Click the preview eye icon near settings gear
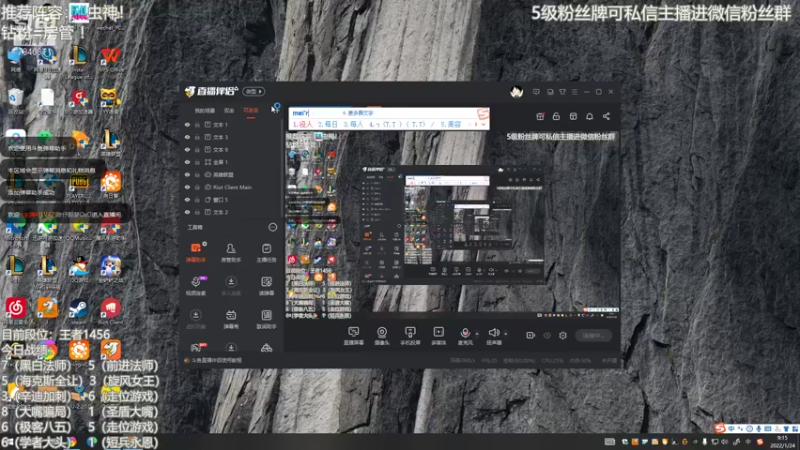Viewport: 800px width, 450px height. [547, 335]
